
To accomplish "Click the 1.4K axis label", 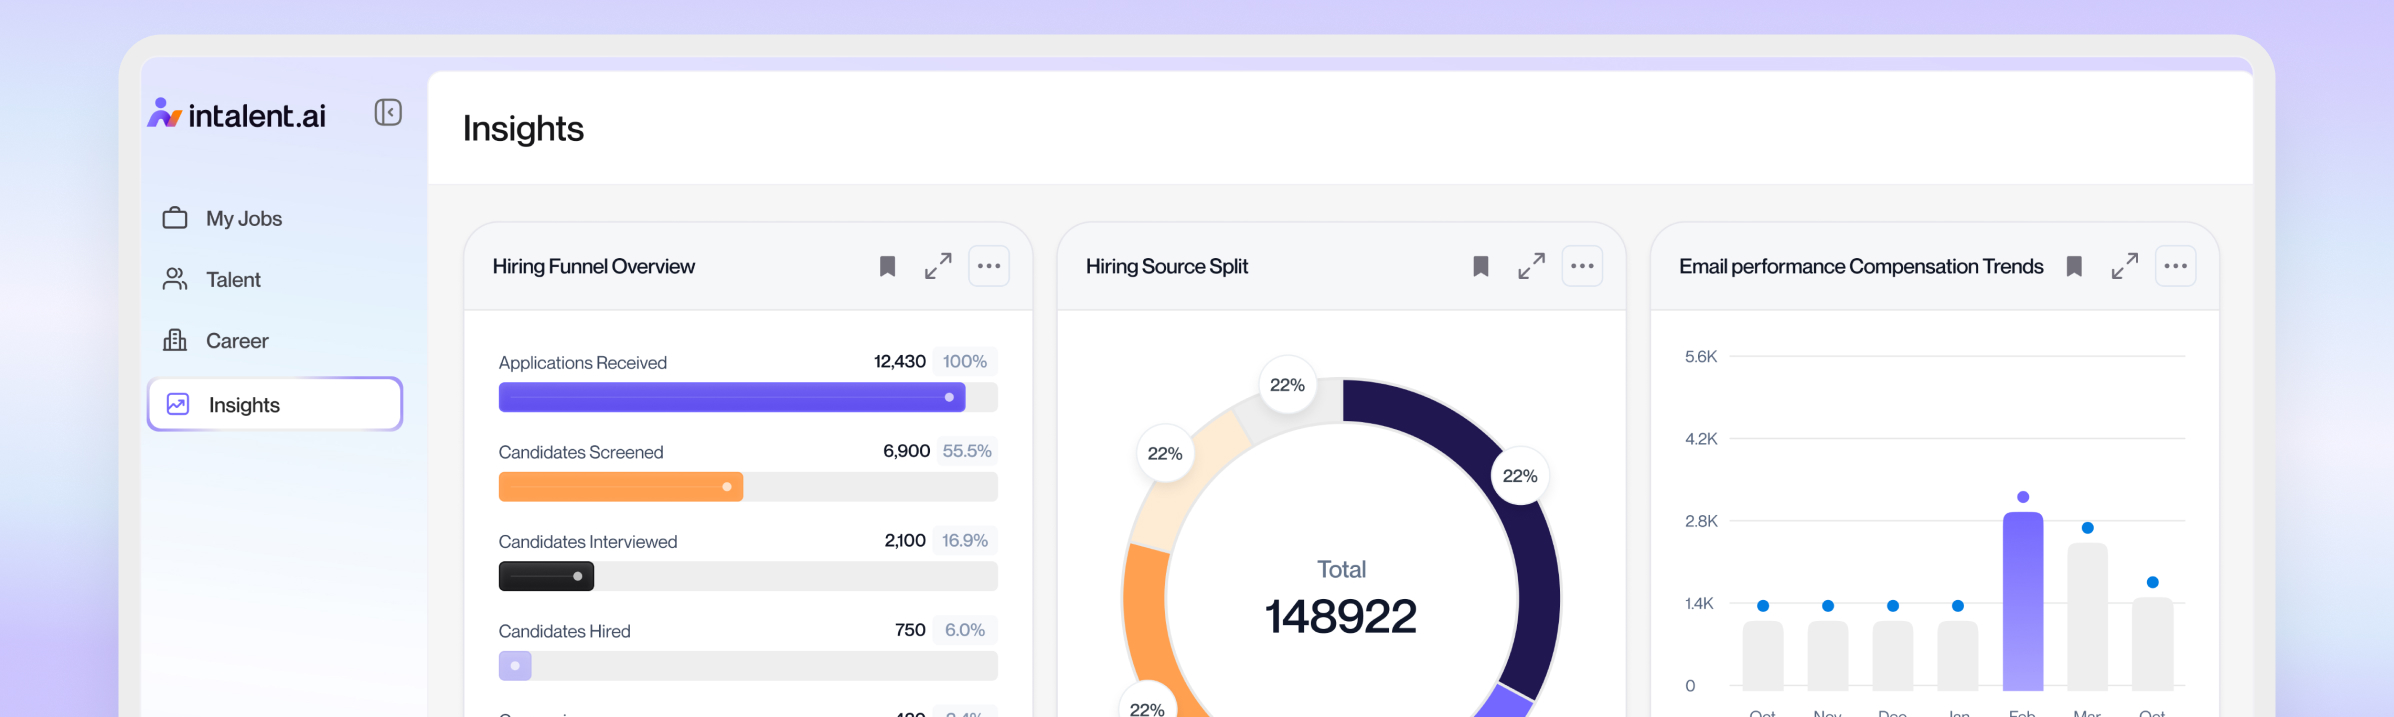I will pyautogui.click(x=1699, y=603).
